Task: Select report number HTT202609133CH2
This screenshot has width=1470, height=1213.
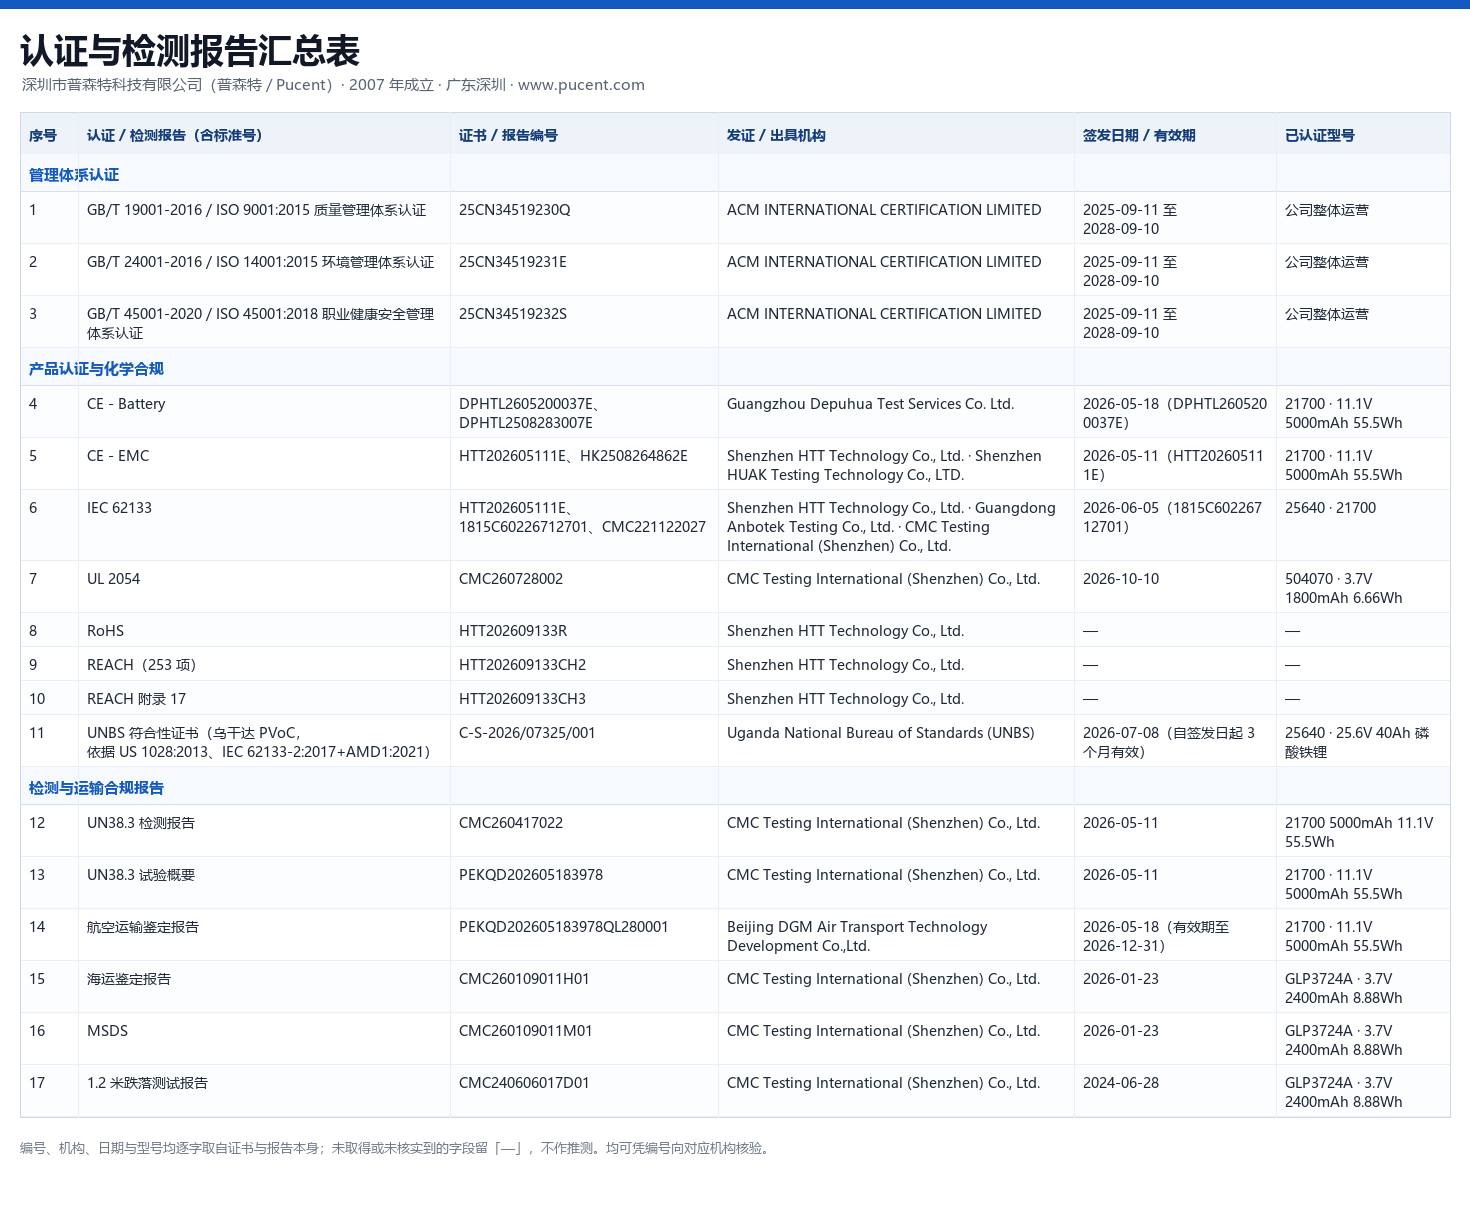Action: click(x=522, y=665)
